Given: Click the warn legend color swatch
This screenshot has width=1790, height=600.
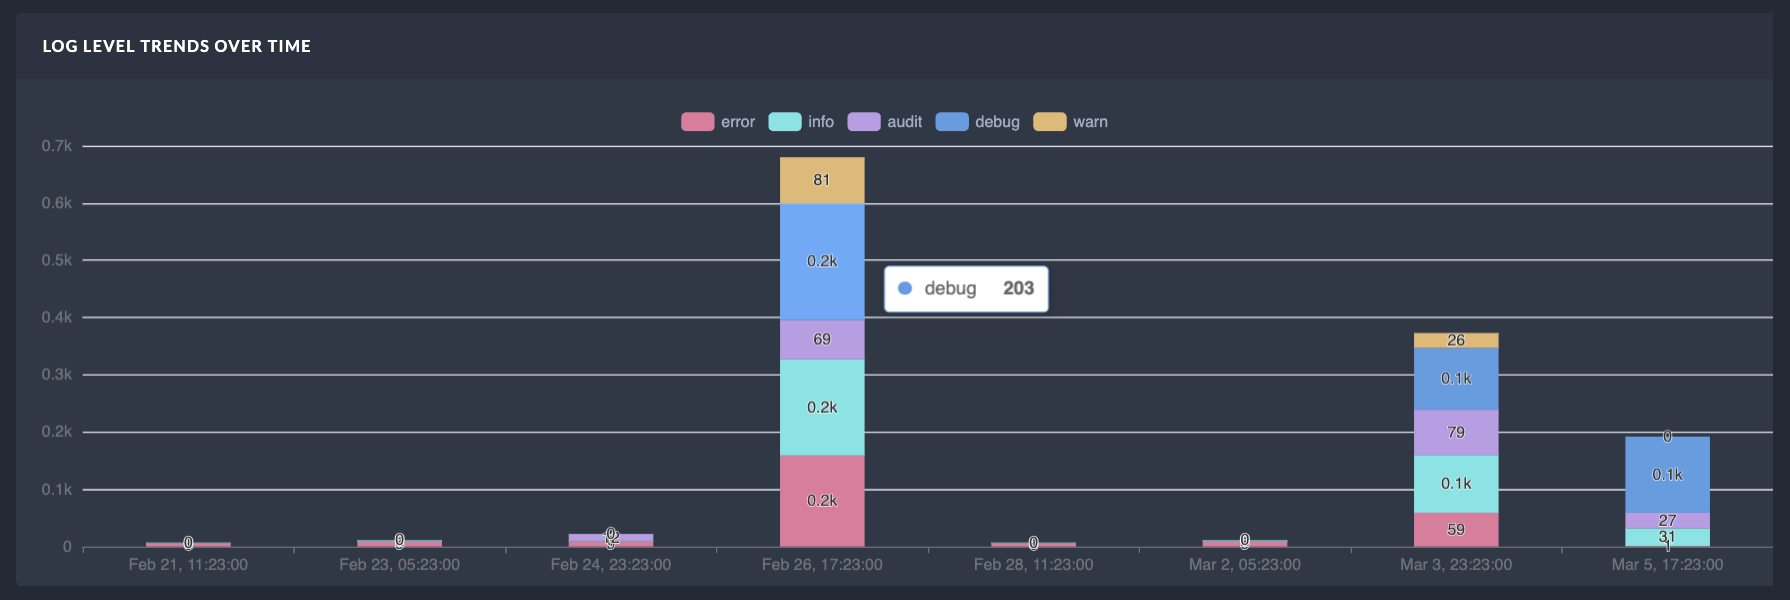Looking at the screenshot, I should pos(1049,122).
